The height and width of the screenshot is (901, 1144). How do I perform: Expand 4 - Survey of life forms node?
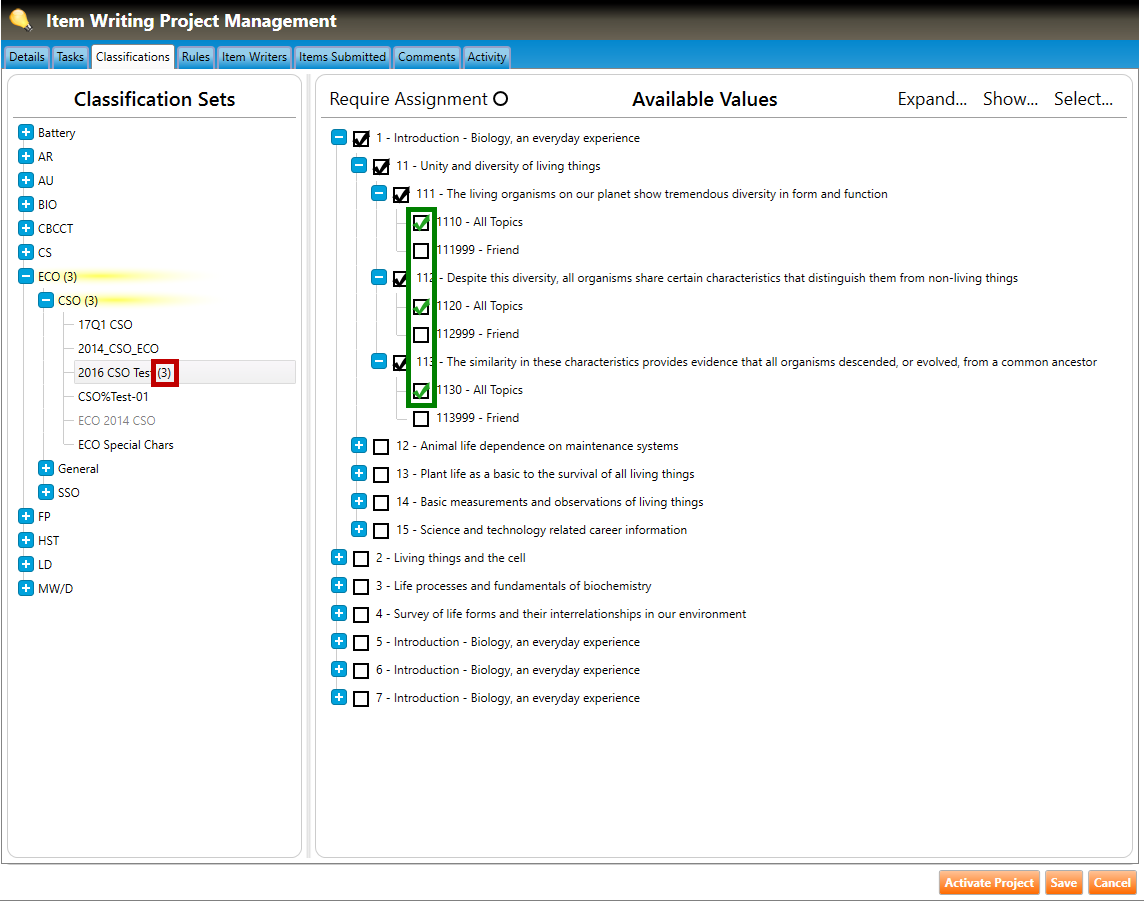click(x=339, y=614)
